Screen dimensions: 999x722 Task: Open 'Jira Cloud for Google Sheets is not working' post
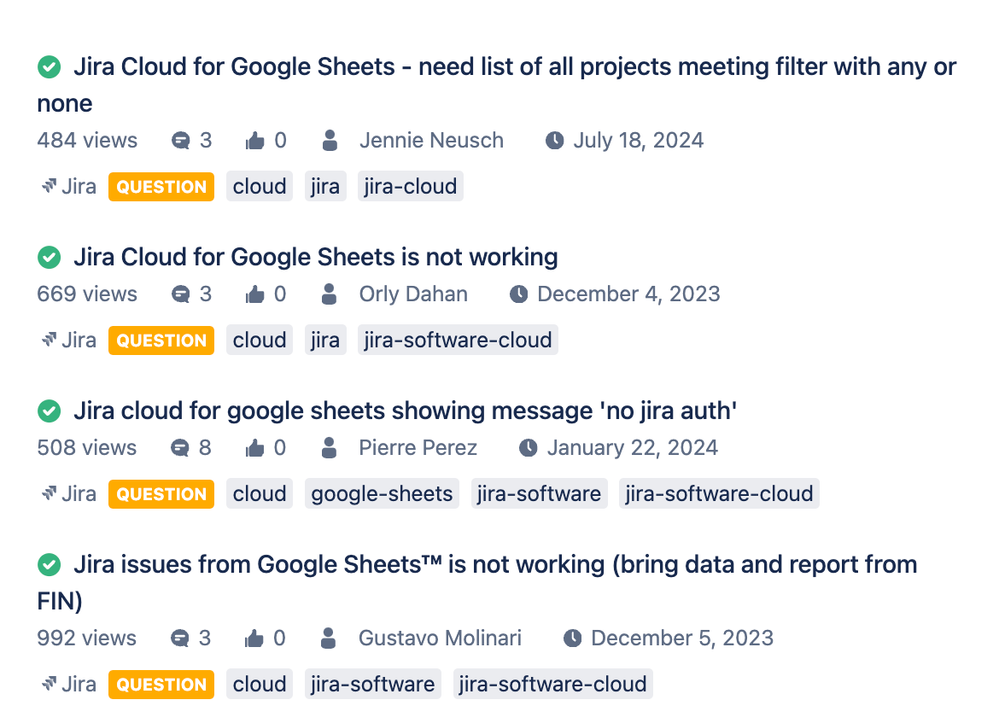pyautogui.click(x=315, y=257)
